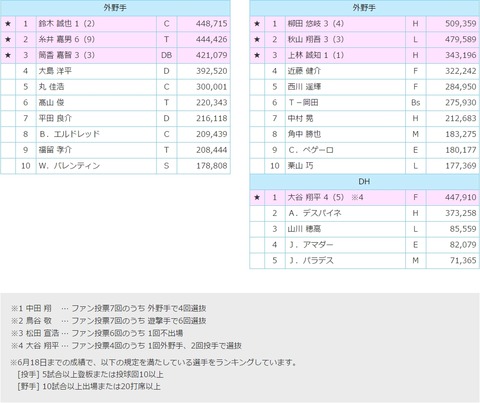The width and height of the screenshot is (480, 403).
Task: Click vote count 392,520
Action: 212,71
